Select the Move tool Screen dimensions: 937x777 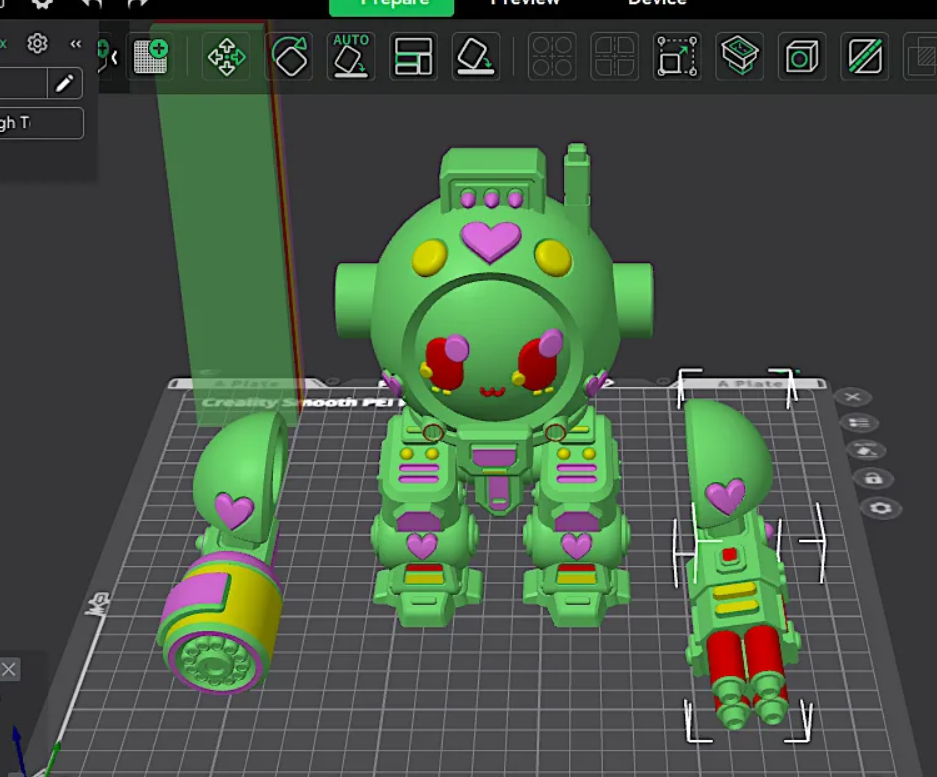click(226, 57)
